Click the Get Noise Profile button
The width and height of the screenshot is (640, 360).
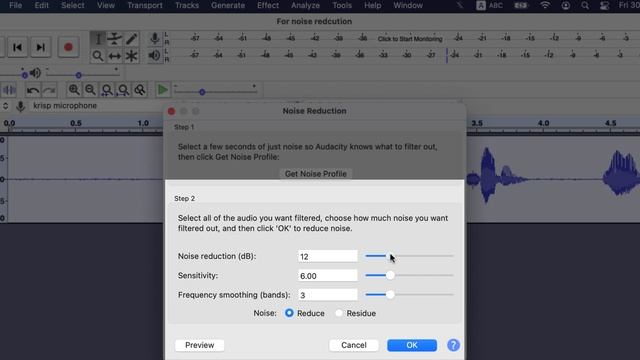coord(316,174)
